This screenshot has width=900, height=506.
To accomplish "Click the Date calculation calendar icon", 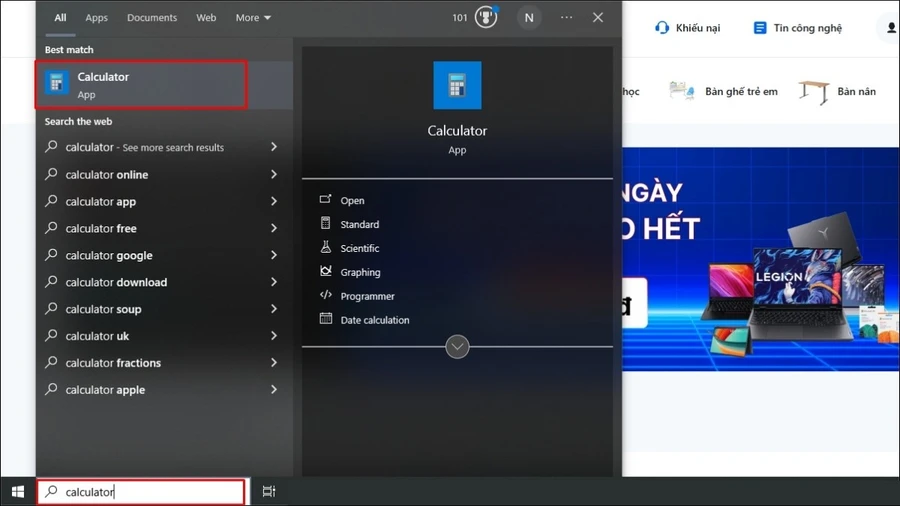I will point(325,319).
